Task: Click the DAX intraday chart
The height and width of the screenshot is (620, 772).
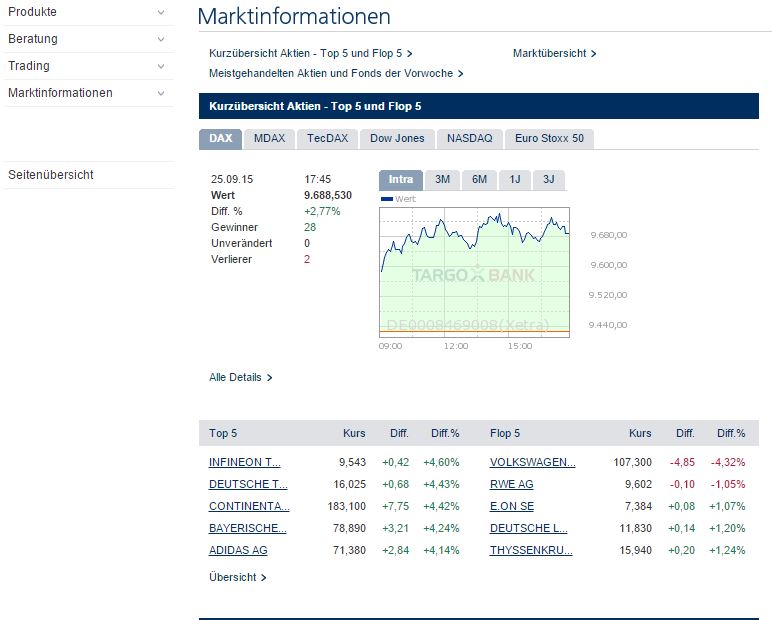Action: point(474,272)
